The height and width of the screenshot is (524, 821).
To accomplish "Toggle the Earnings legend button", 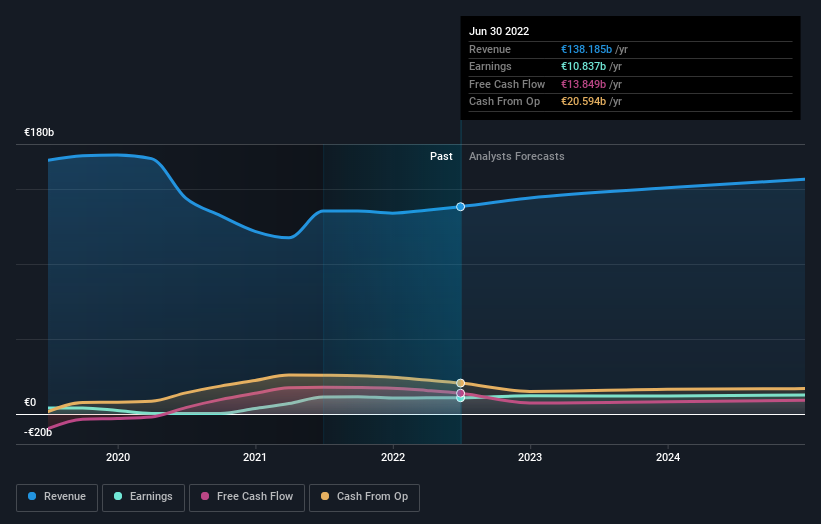I will click(x=143, y=497).
